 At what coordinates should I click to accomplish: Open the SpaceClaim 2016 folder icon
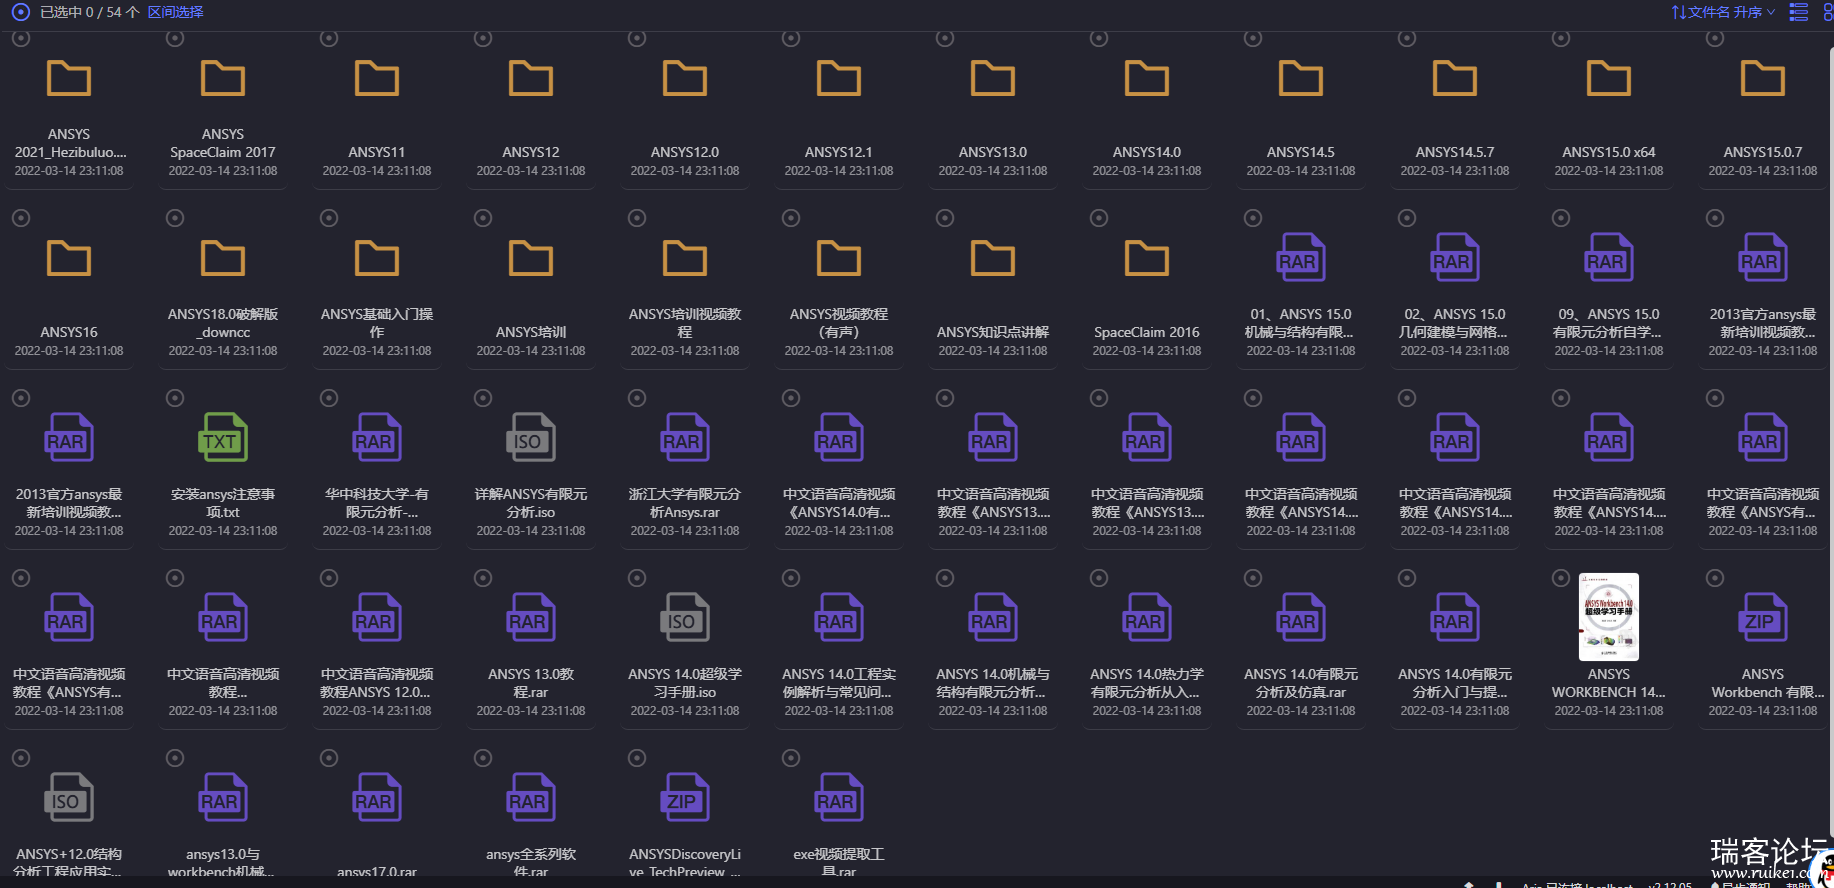click(x=1147, y=258)
